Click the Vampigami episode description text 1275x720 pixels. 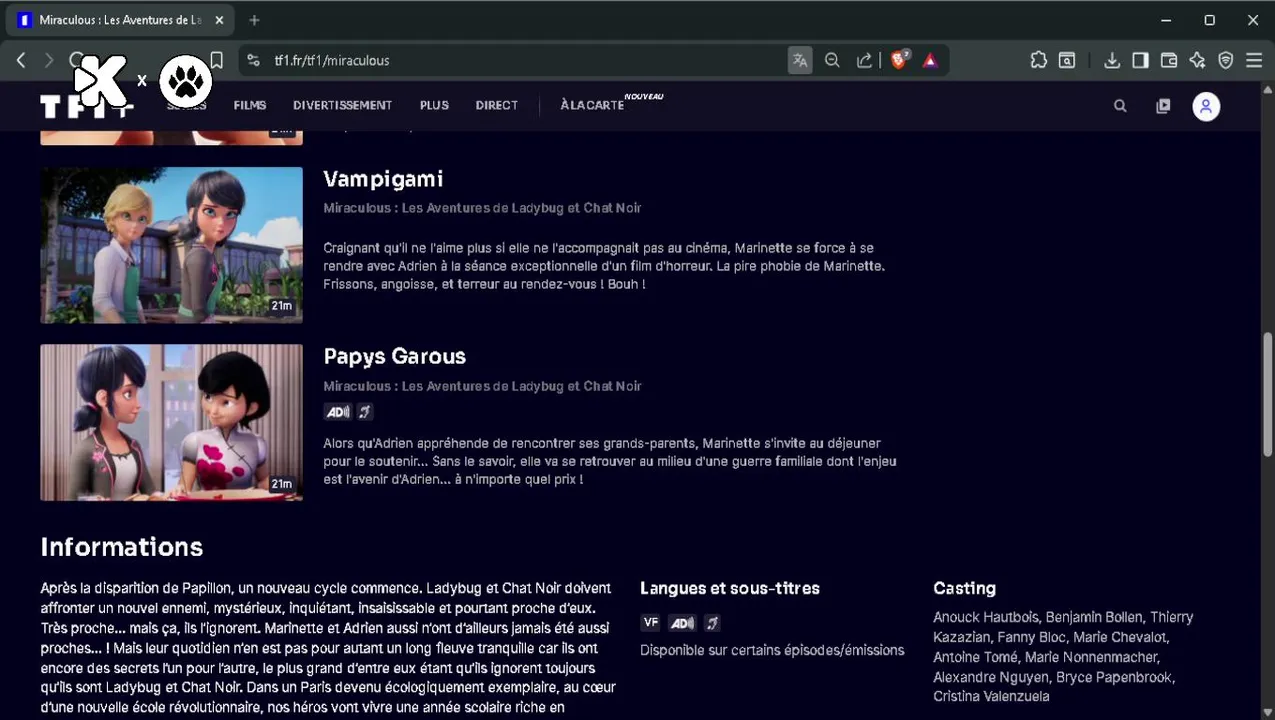click(604, 266)
